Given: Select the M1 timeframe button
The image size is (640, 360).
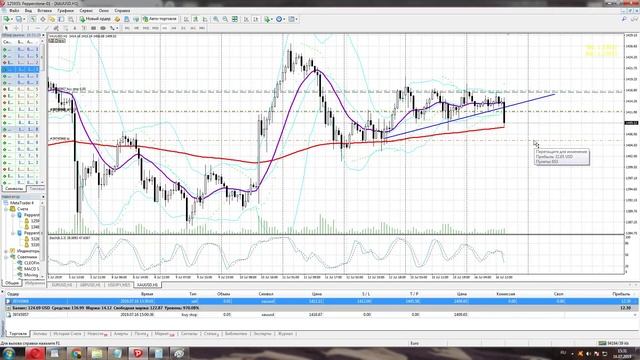Looking at the screenshot, I should point(127,28).
